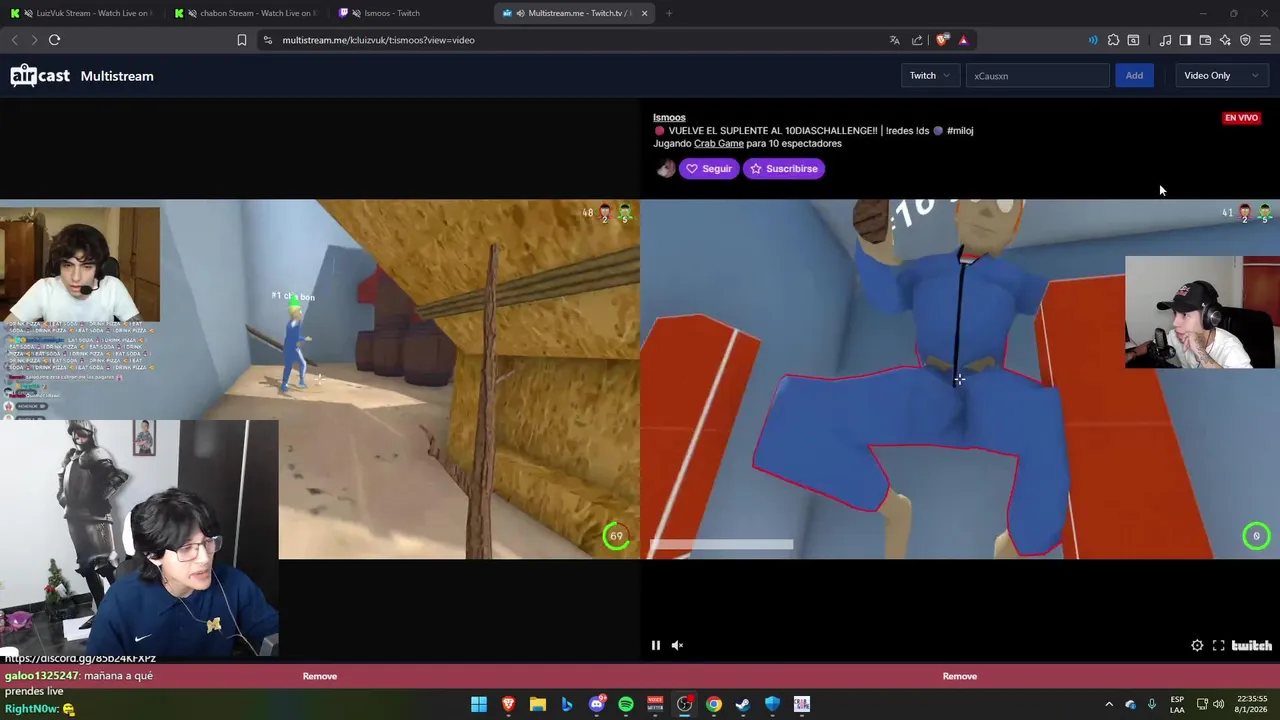1280x720 pixels.
Task: Open Steam from the taskbar
Action: pos(743,704)
